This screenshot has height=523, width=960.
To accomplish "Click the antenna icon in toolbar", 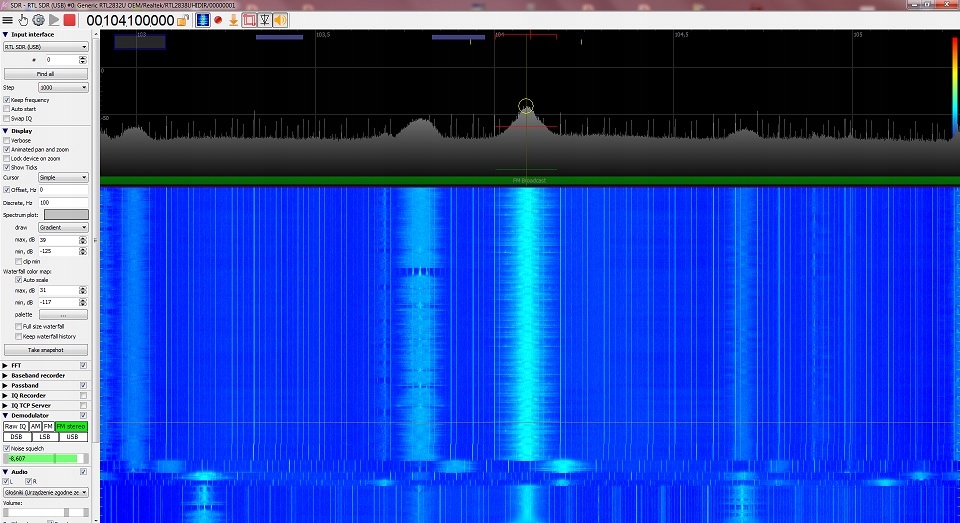I will (x=264, y=19).
